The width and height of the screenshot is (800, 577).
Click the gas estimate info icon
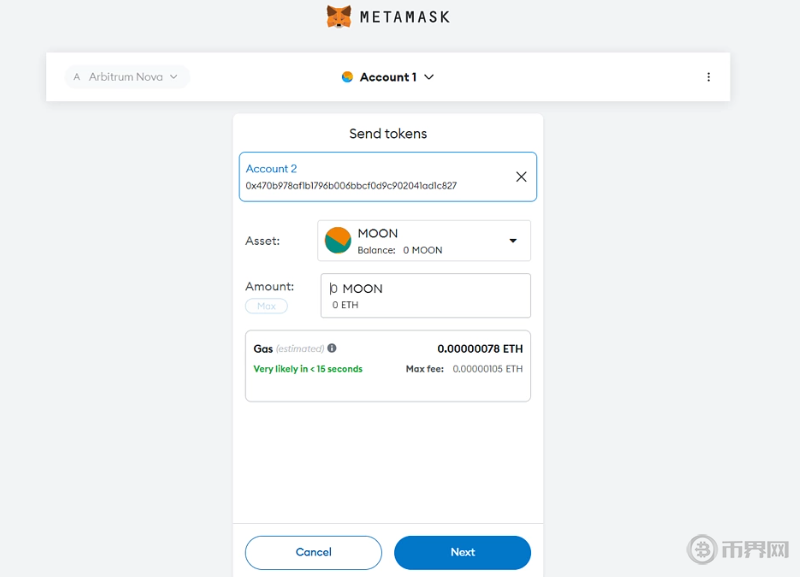[x=332, y=349]
